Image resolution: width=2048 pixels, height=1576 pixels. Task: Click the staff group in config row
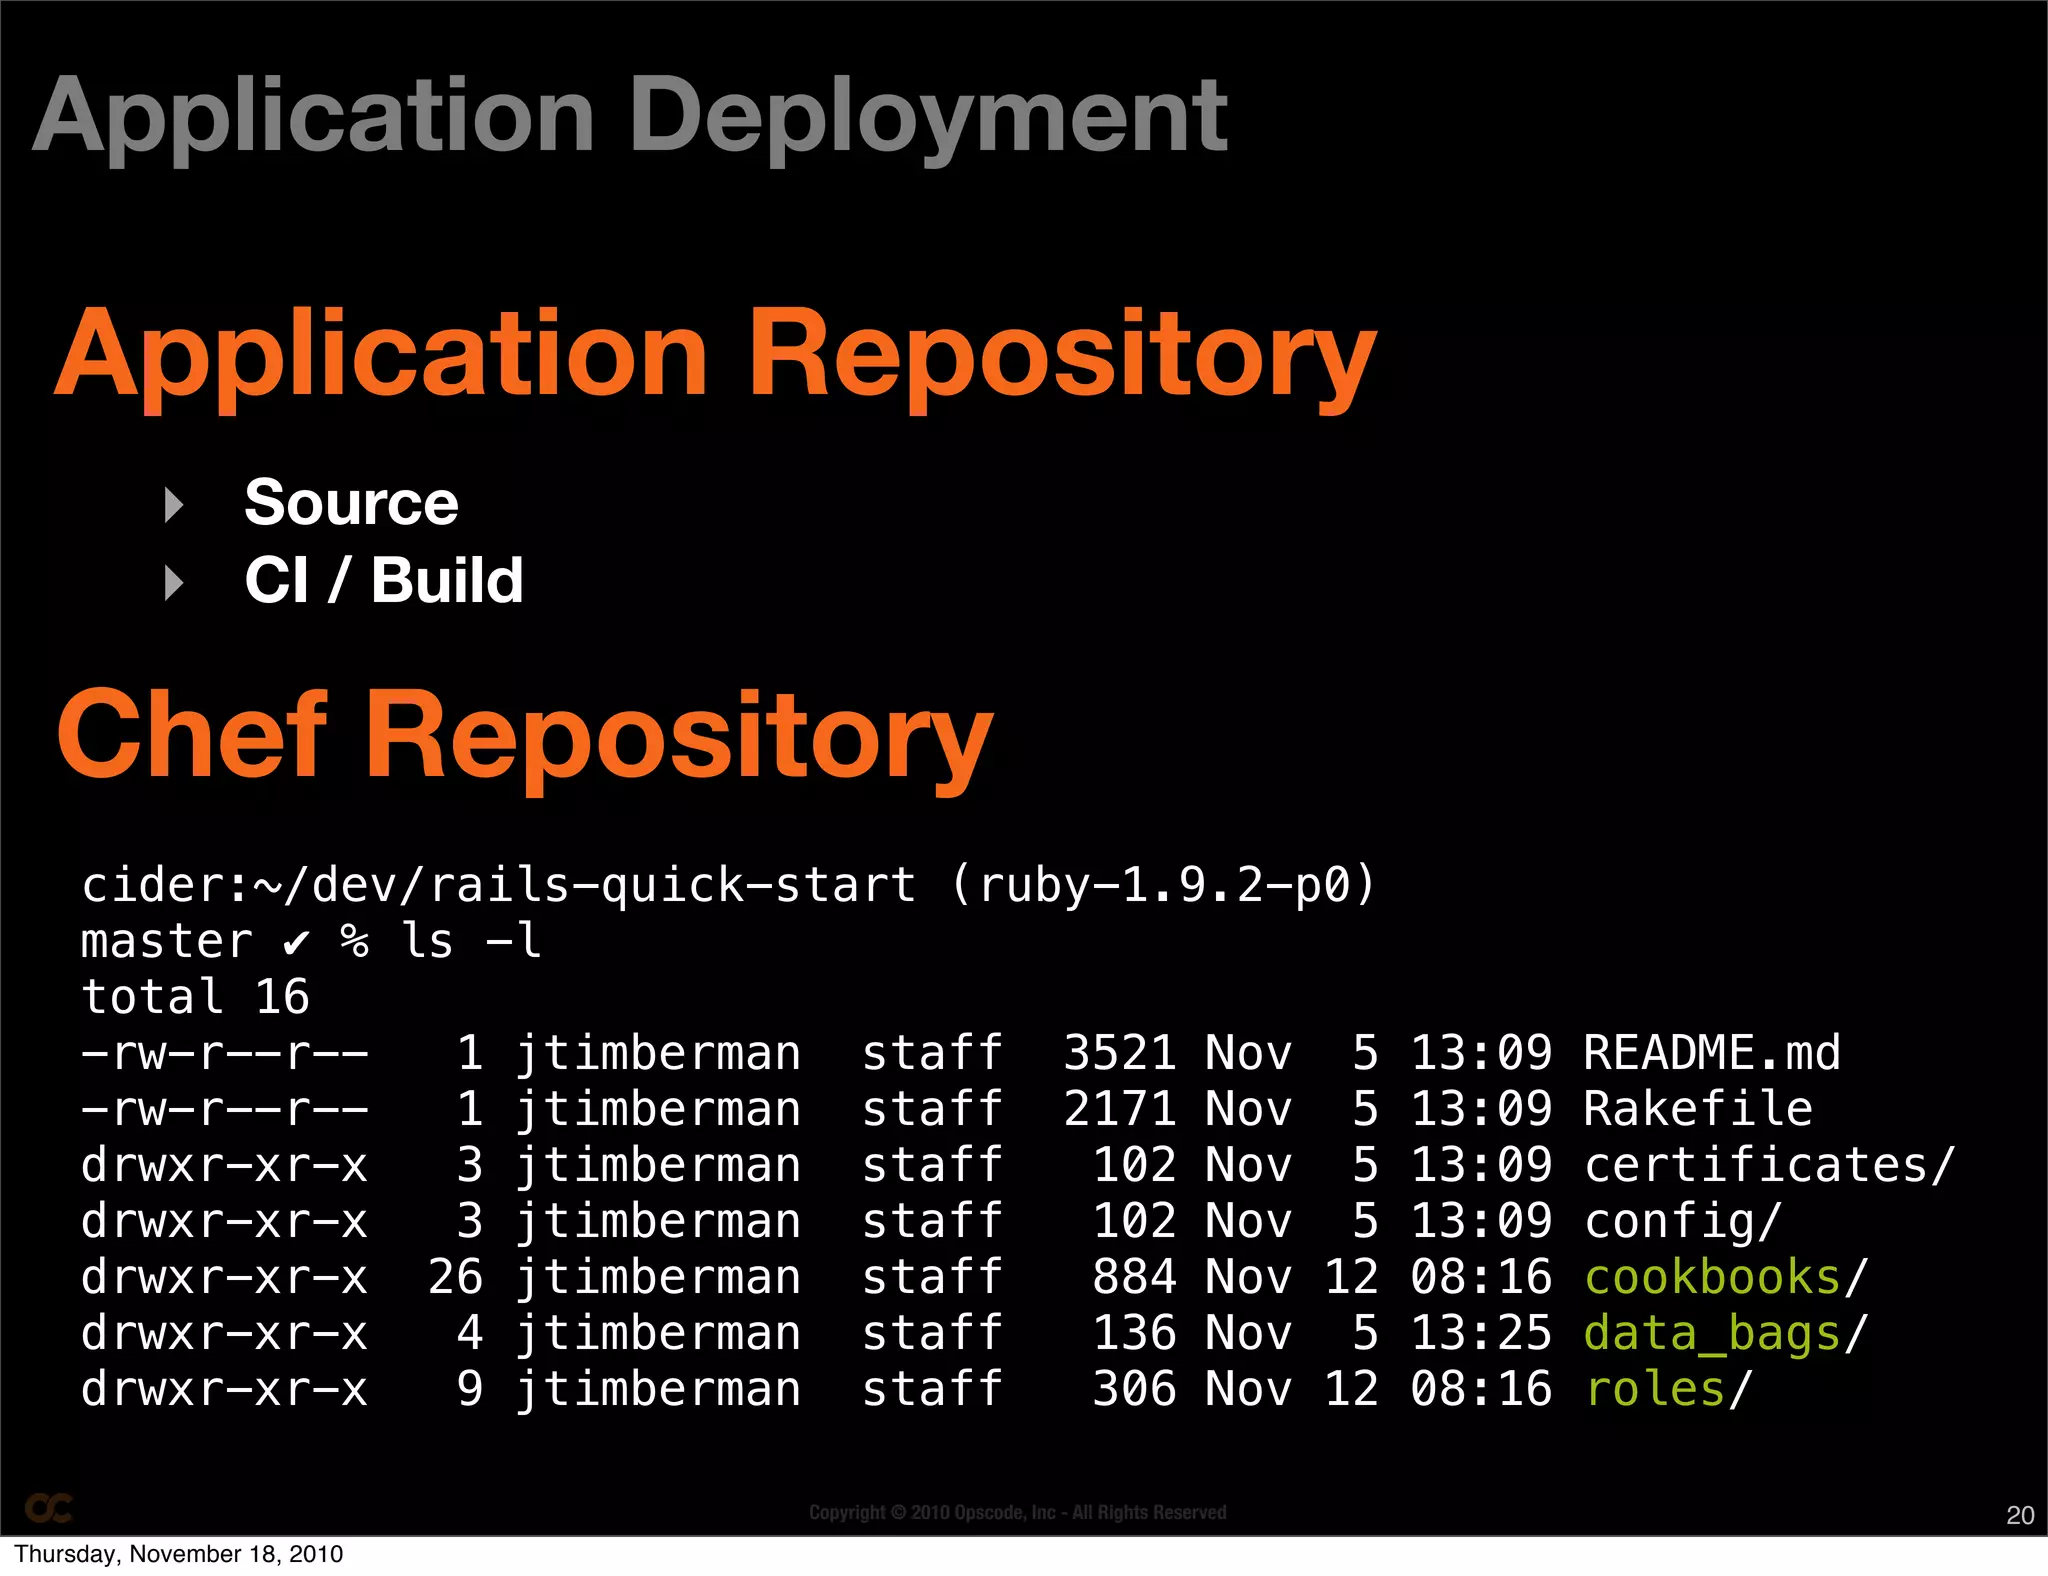(933, 1221)
